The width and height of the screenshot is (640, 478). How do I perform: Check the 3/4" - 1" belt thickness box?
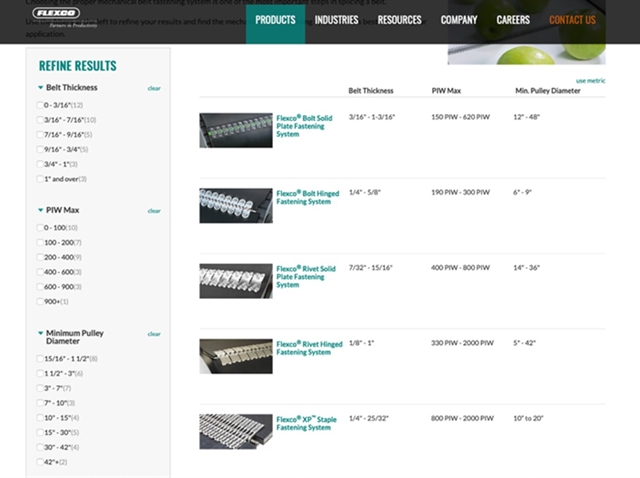tap(40, 164)
